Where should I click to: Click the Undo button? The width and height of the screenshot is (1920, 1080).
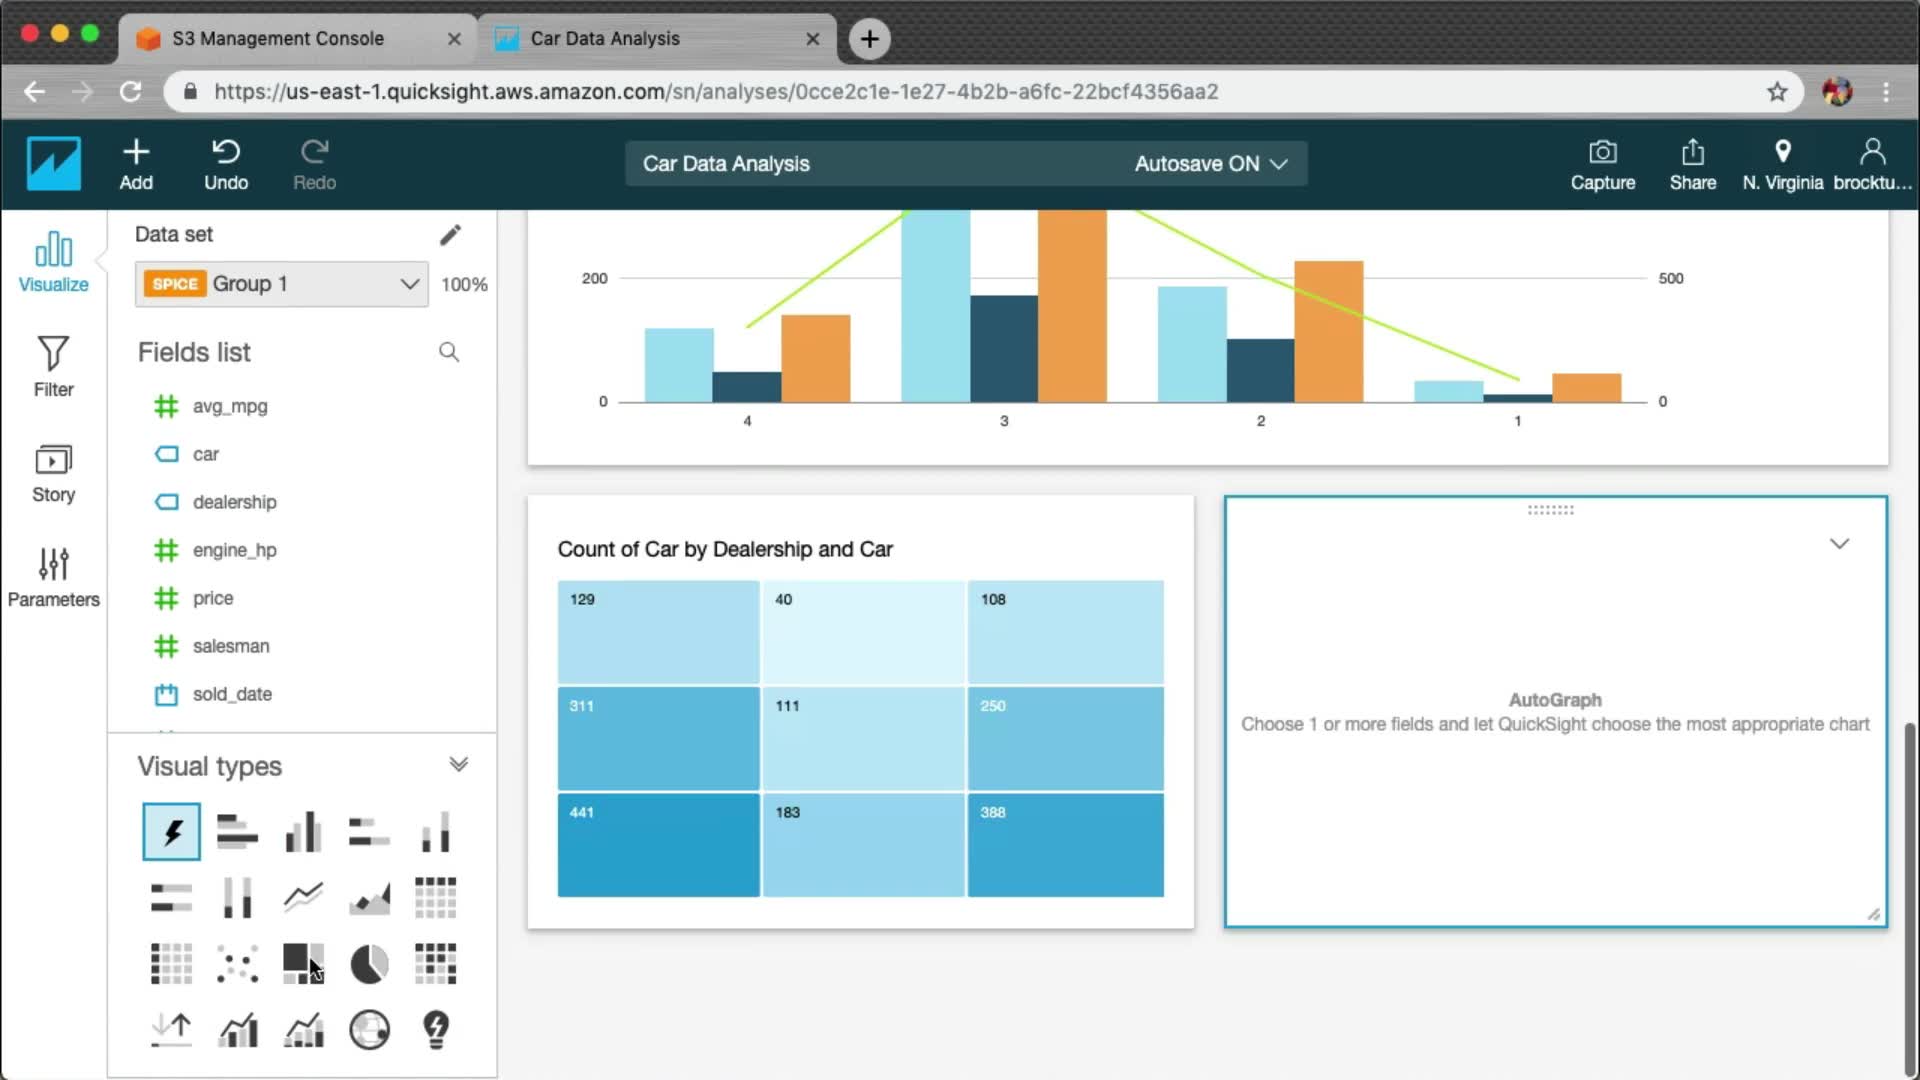[x=226, y=165]
